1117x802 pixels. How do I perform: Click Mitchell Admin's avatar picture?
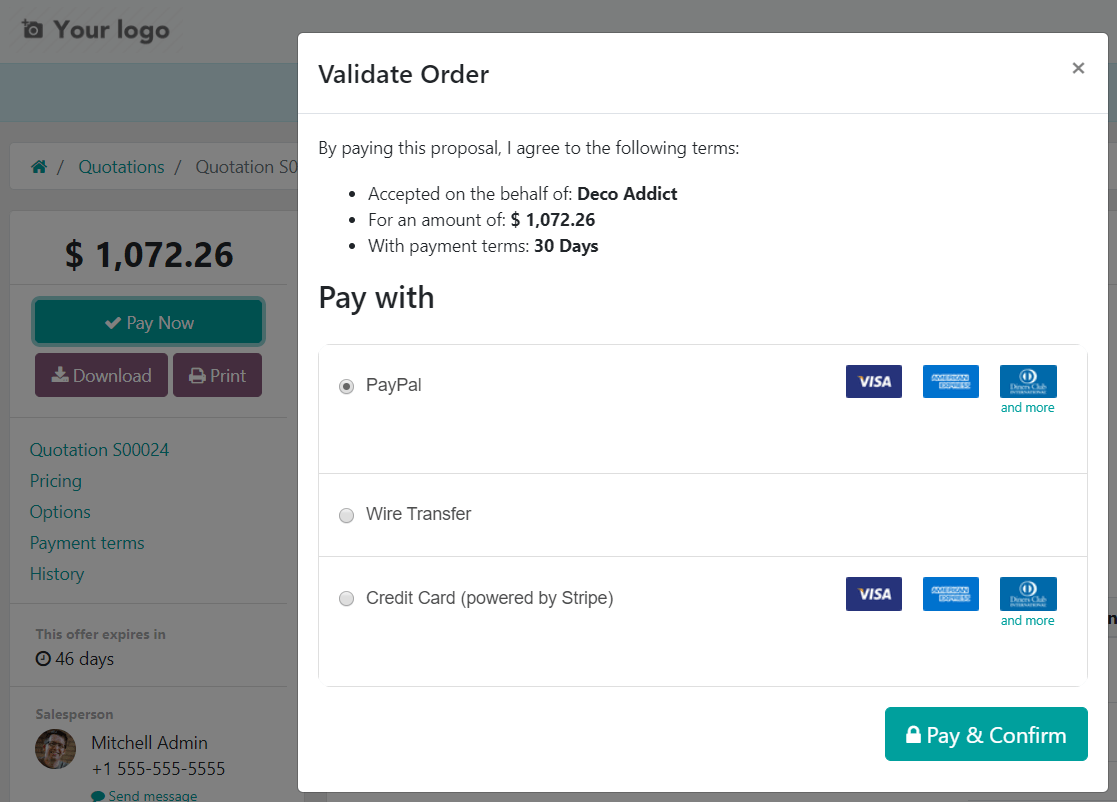click(x=55, y=749)
